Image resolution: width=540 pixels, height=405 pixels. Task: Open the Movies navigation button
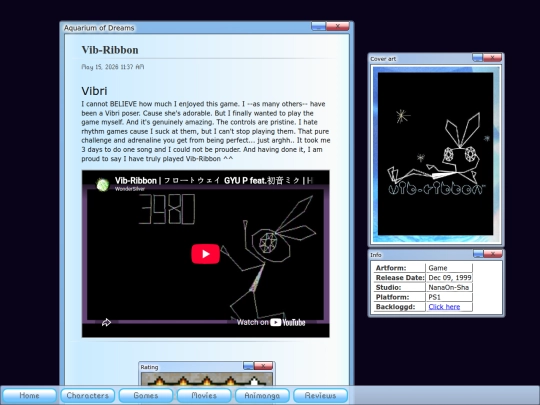coord(204,395)
